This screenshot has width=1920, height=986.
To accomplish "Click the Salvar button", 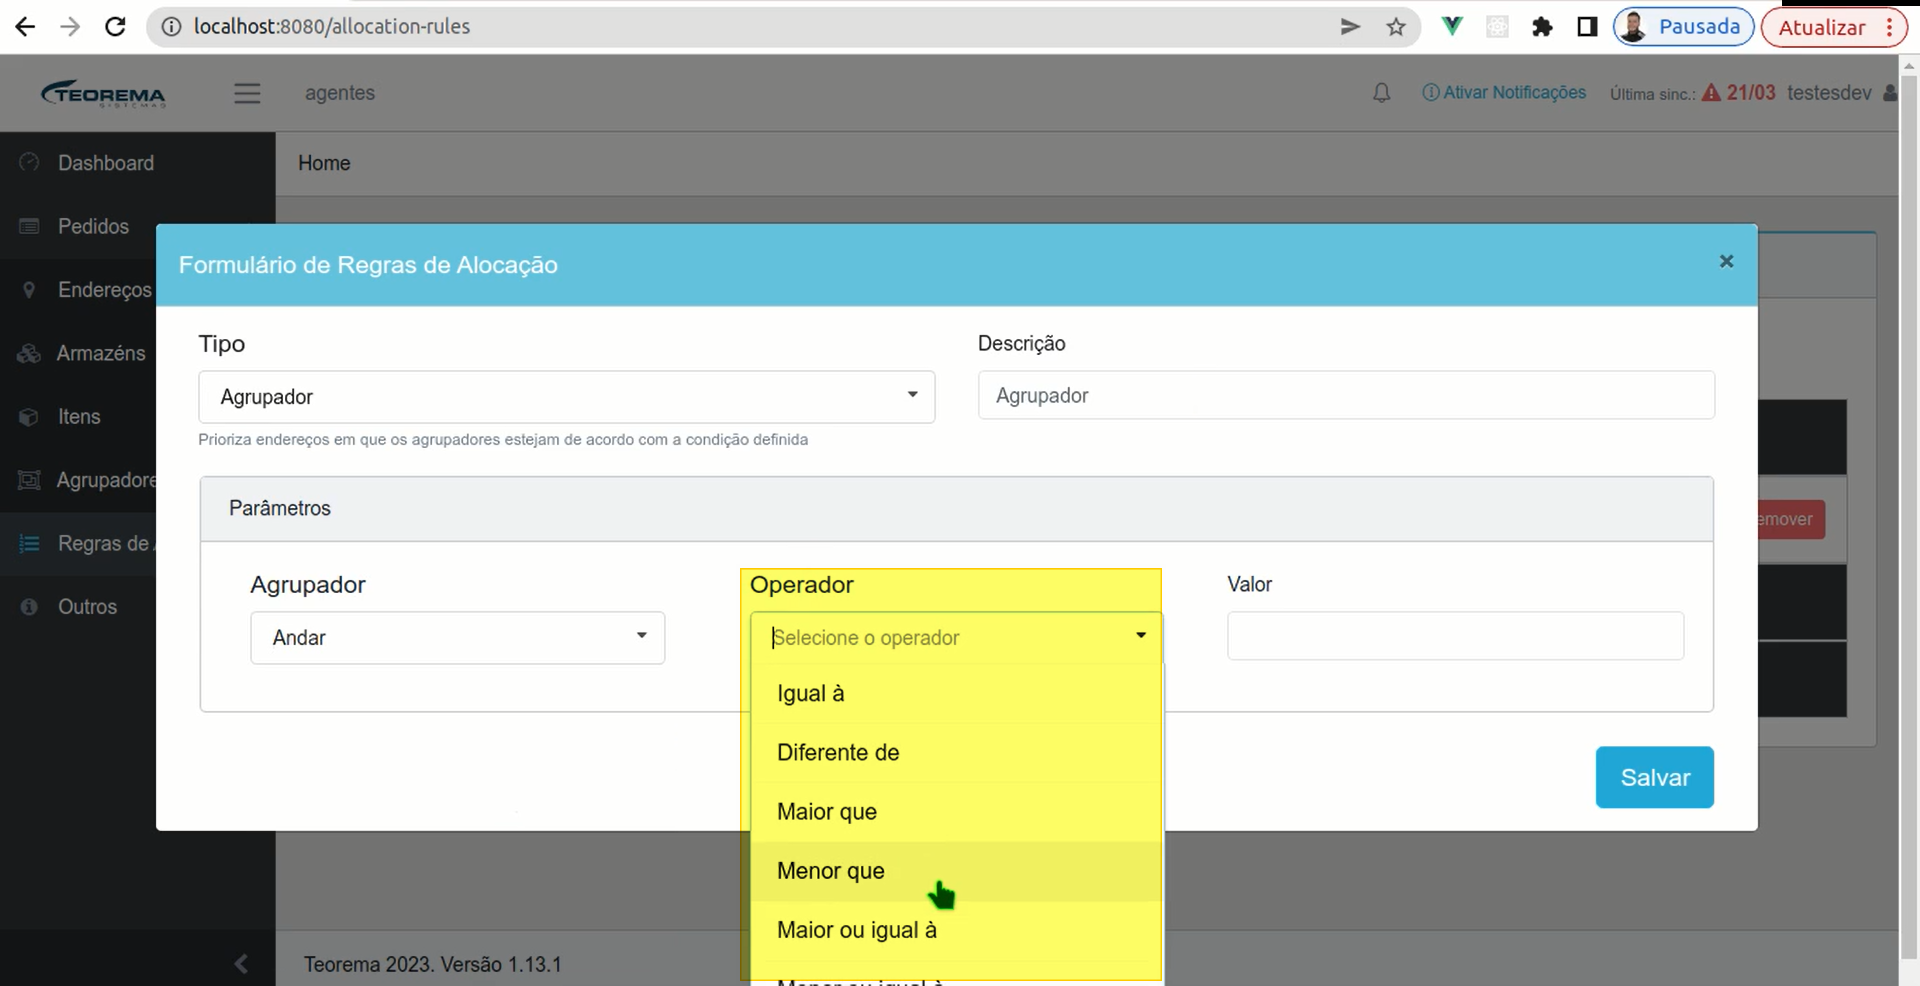I will click(1655, 777).
